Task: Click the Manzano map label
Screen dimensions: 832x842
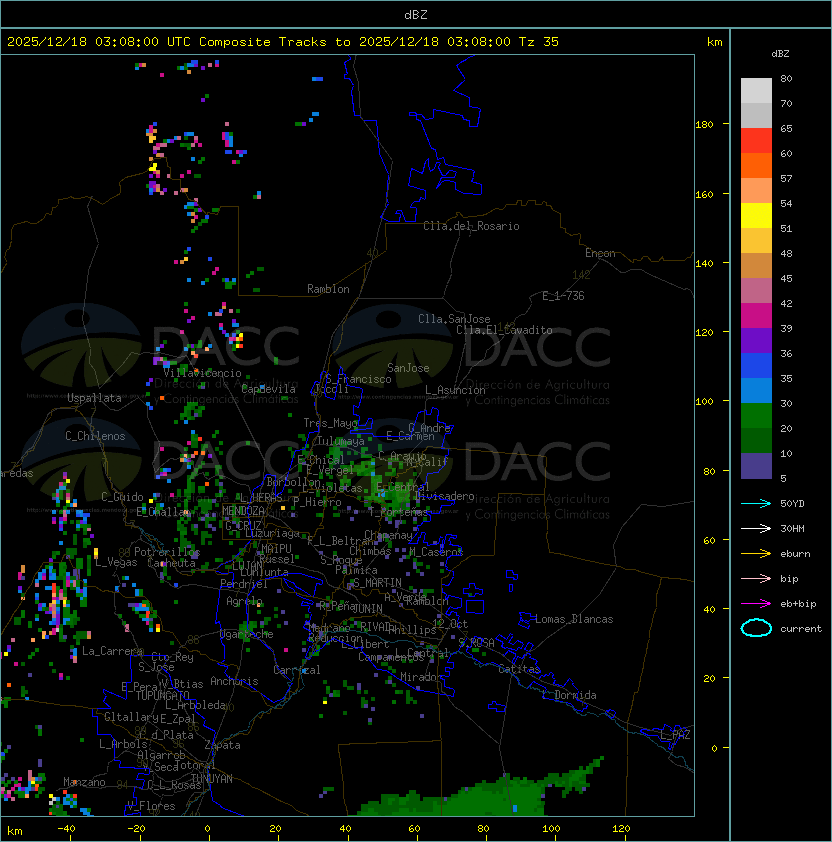Action: [84, 782]
